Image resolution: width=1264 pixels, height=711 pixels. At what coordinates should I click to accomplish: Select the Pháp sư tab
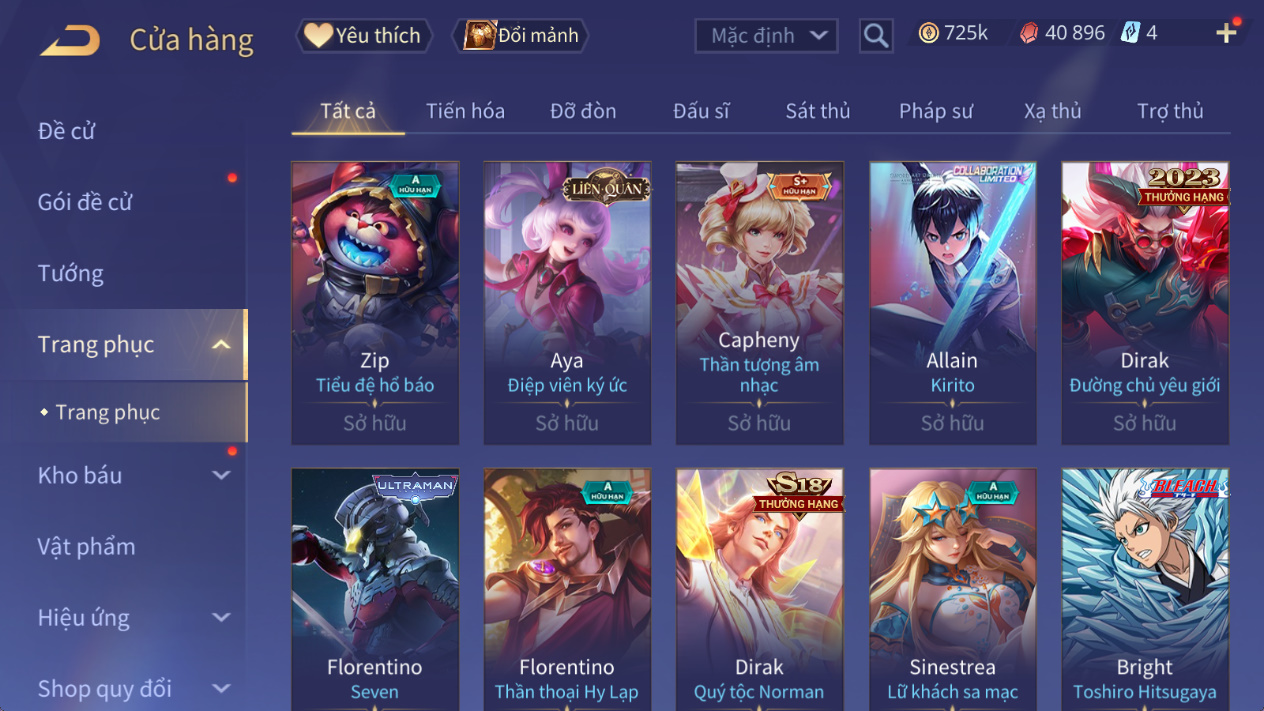point(935,111)
